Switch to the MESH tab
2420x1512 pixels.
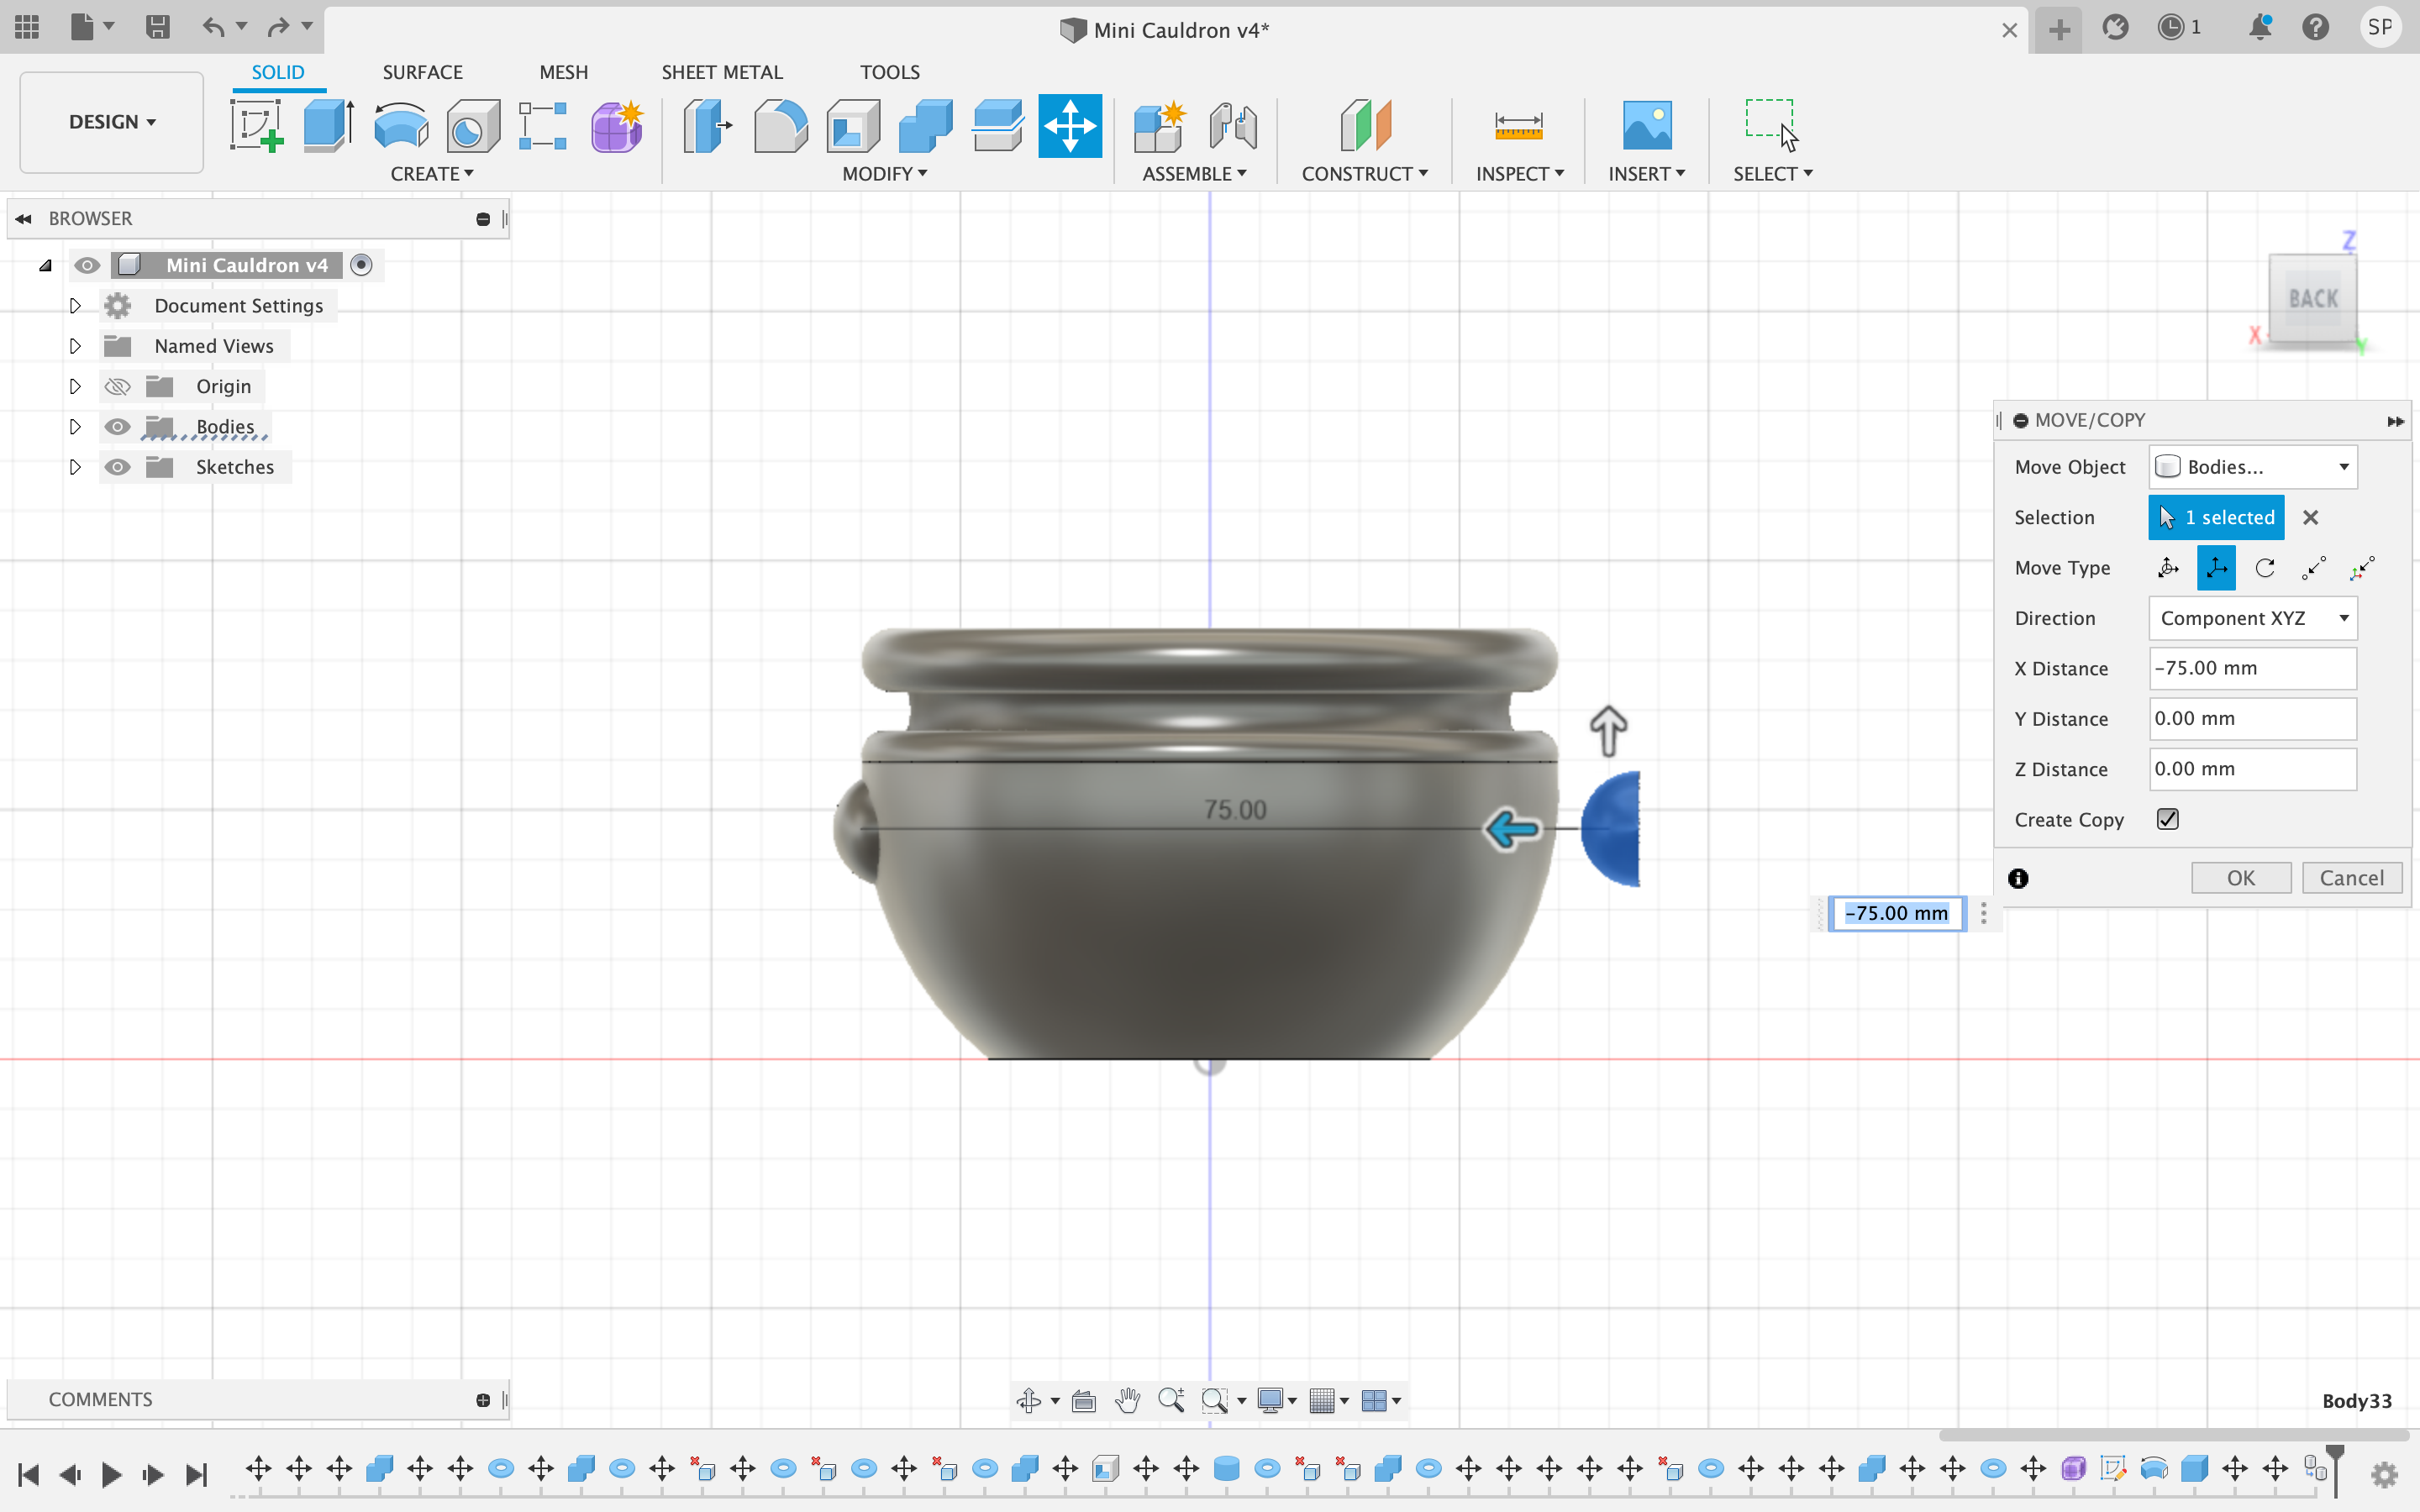tap(561, 71)
